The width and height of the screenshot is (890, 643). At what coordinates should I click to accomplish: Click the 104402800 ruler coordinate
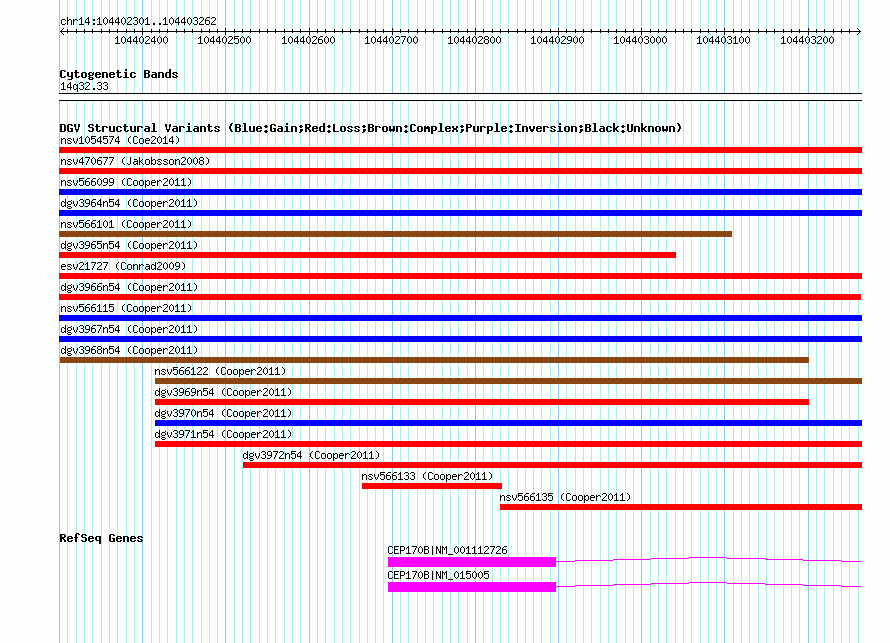point(475,40)
